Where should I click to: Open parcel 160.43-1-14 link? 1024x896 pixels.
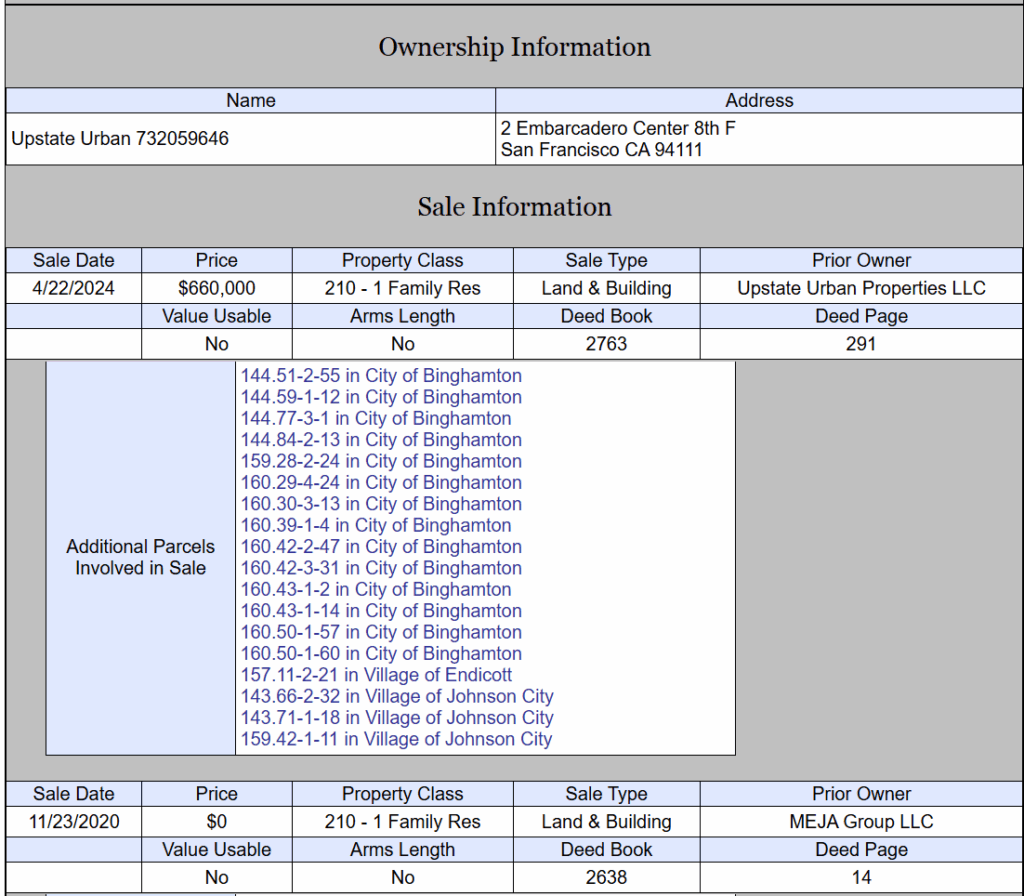click(381, 611)
